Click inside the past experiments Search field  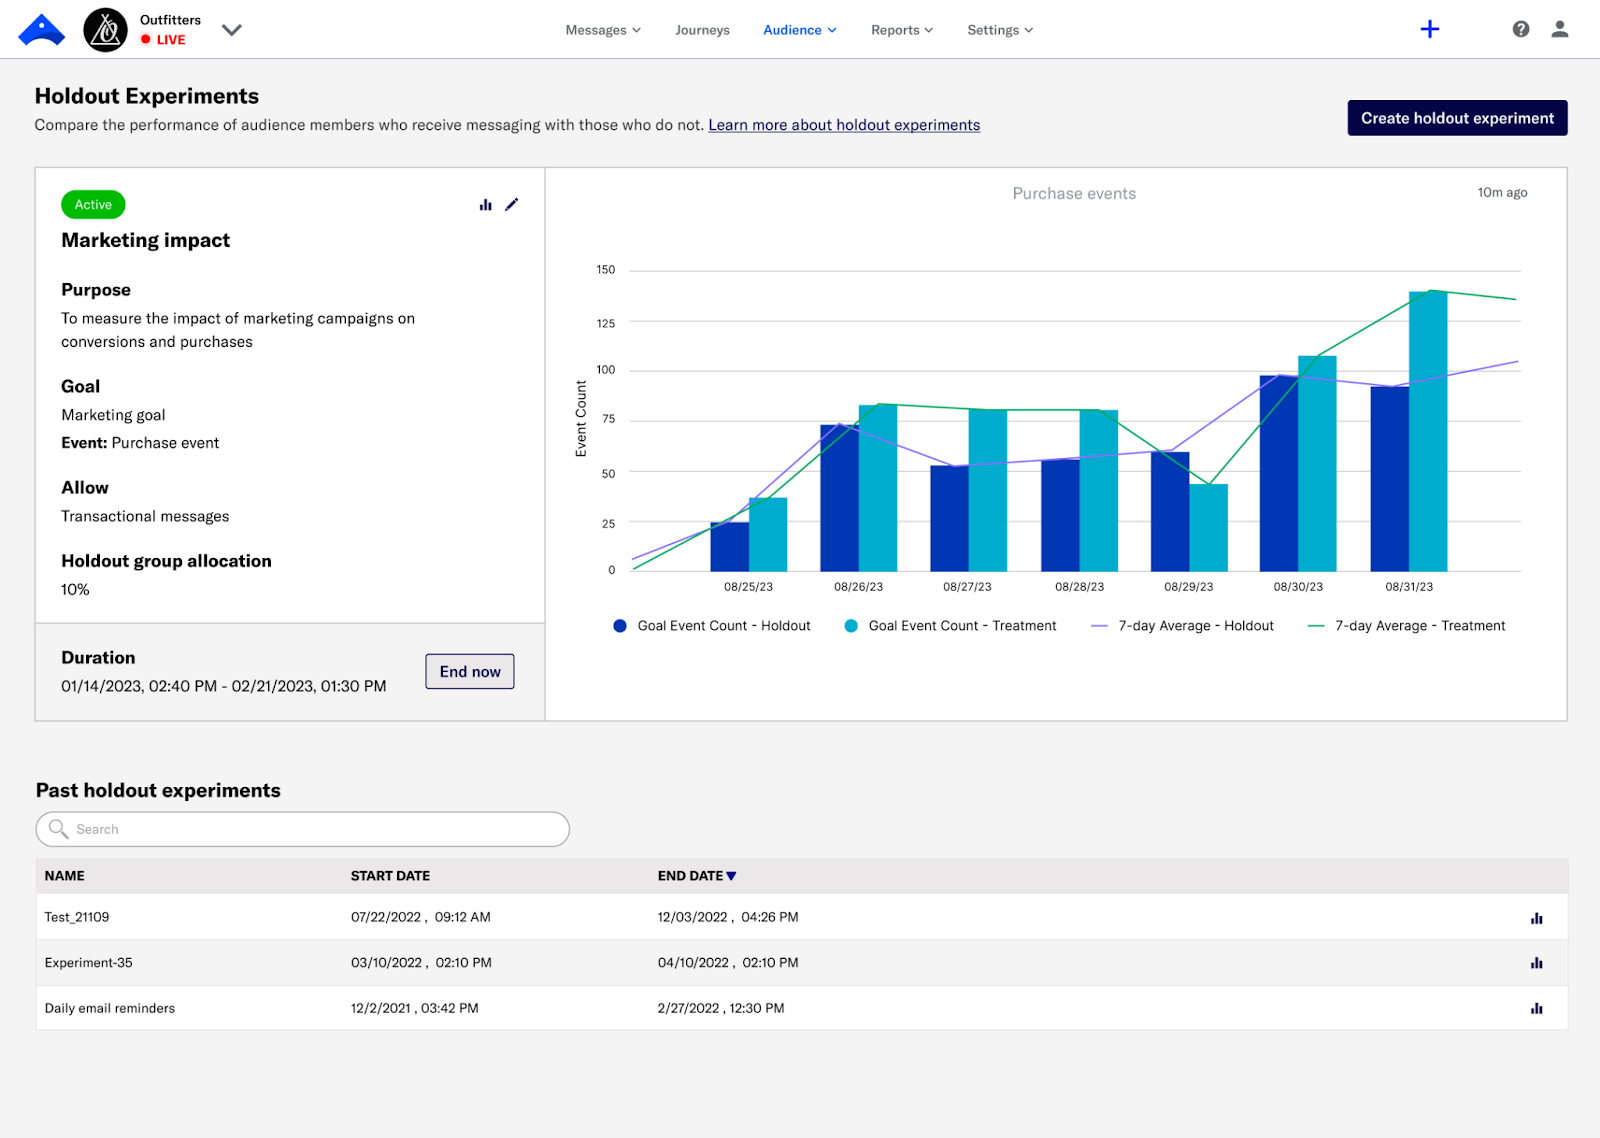click(x=303, y=829)
